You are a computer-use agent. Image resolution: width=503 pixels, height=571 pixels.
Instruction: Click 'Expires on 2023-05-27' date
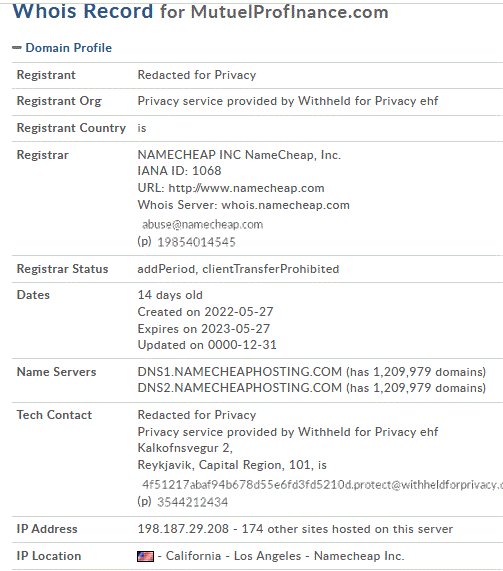(x=204, y=328)
